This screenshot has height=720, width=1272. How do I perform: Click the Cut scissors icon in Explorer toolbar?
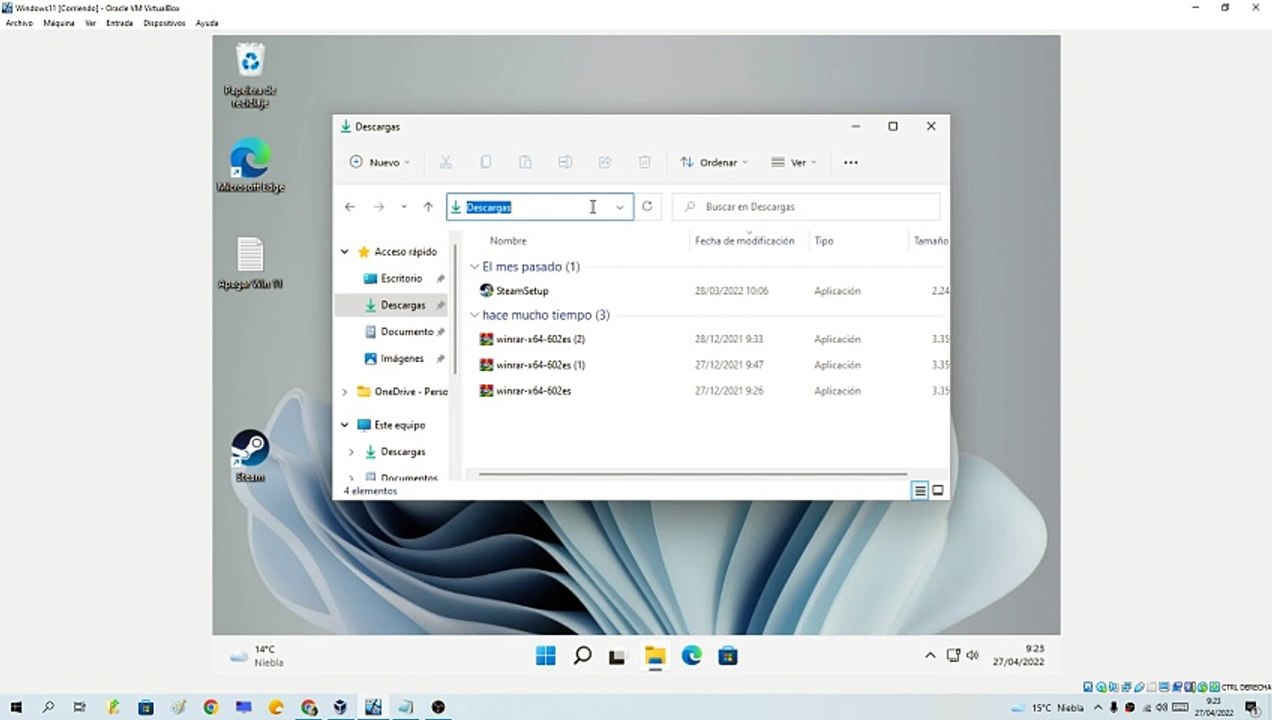446,162
